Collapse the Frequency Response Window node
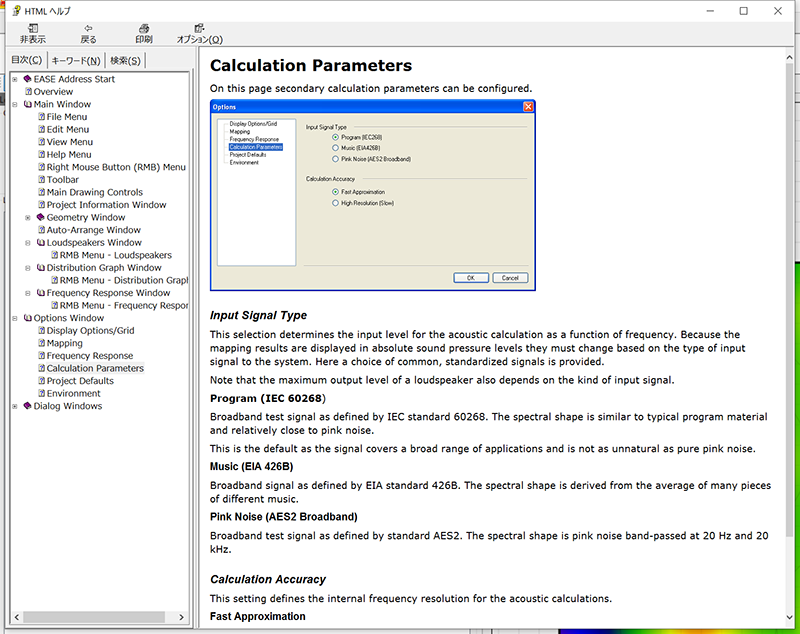The width and height of the screenshot is (800, 634). pyautogui.click(x=28, y=293)
